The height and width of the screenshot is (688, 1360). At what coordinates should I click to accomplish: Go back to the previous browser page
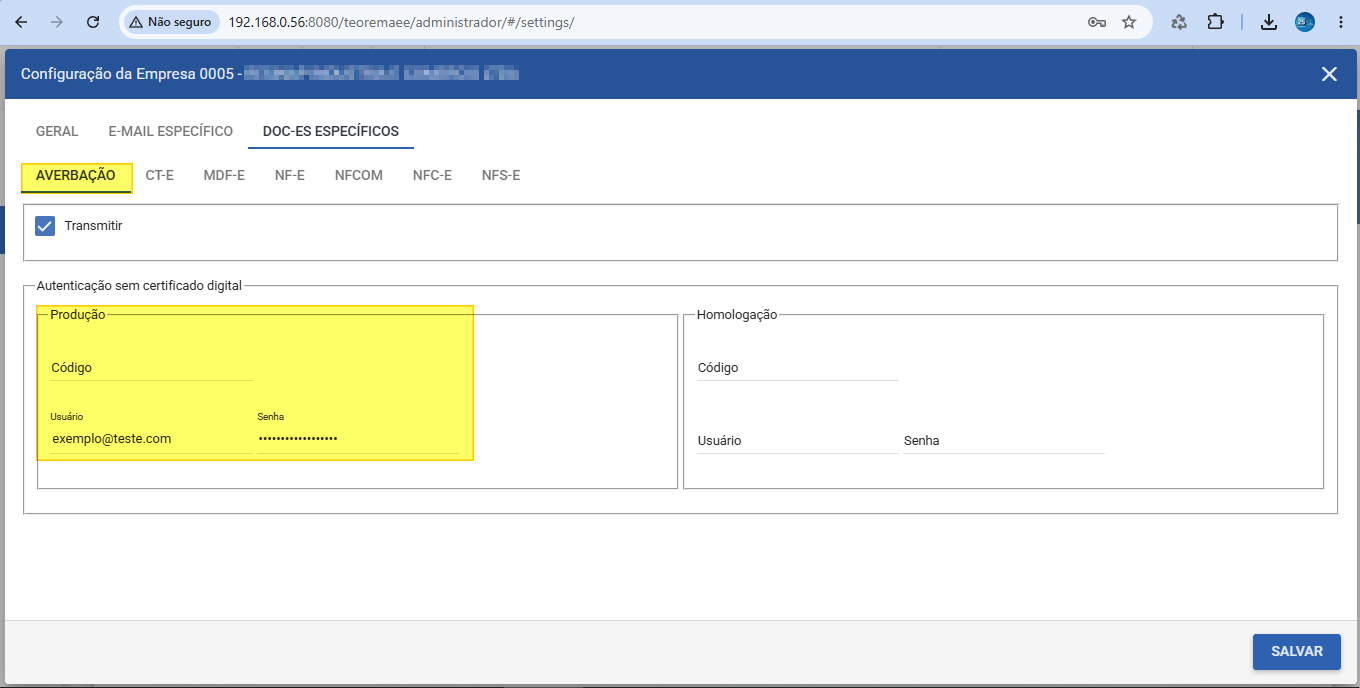(21, 22)
